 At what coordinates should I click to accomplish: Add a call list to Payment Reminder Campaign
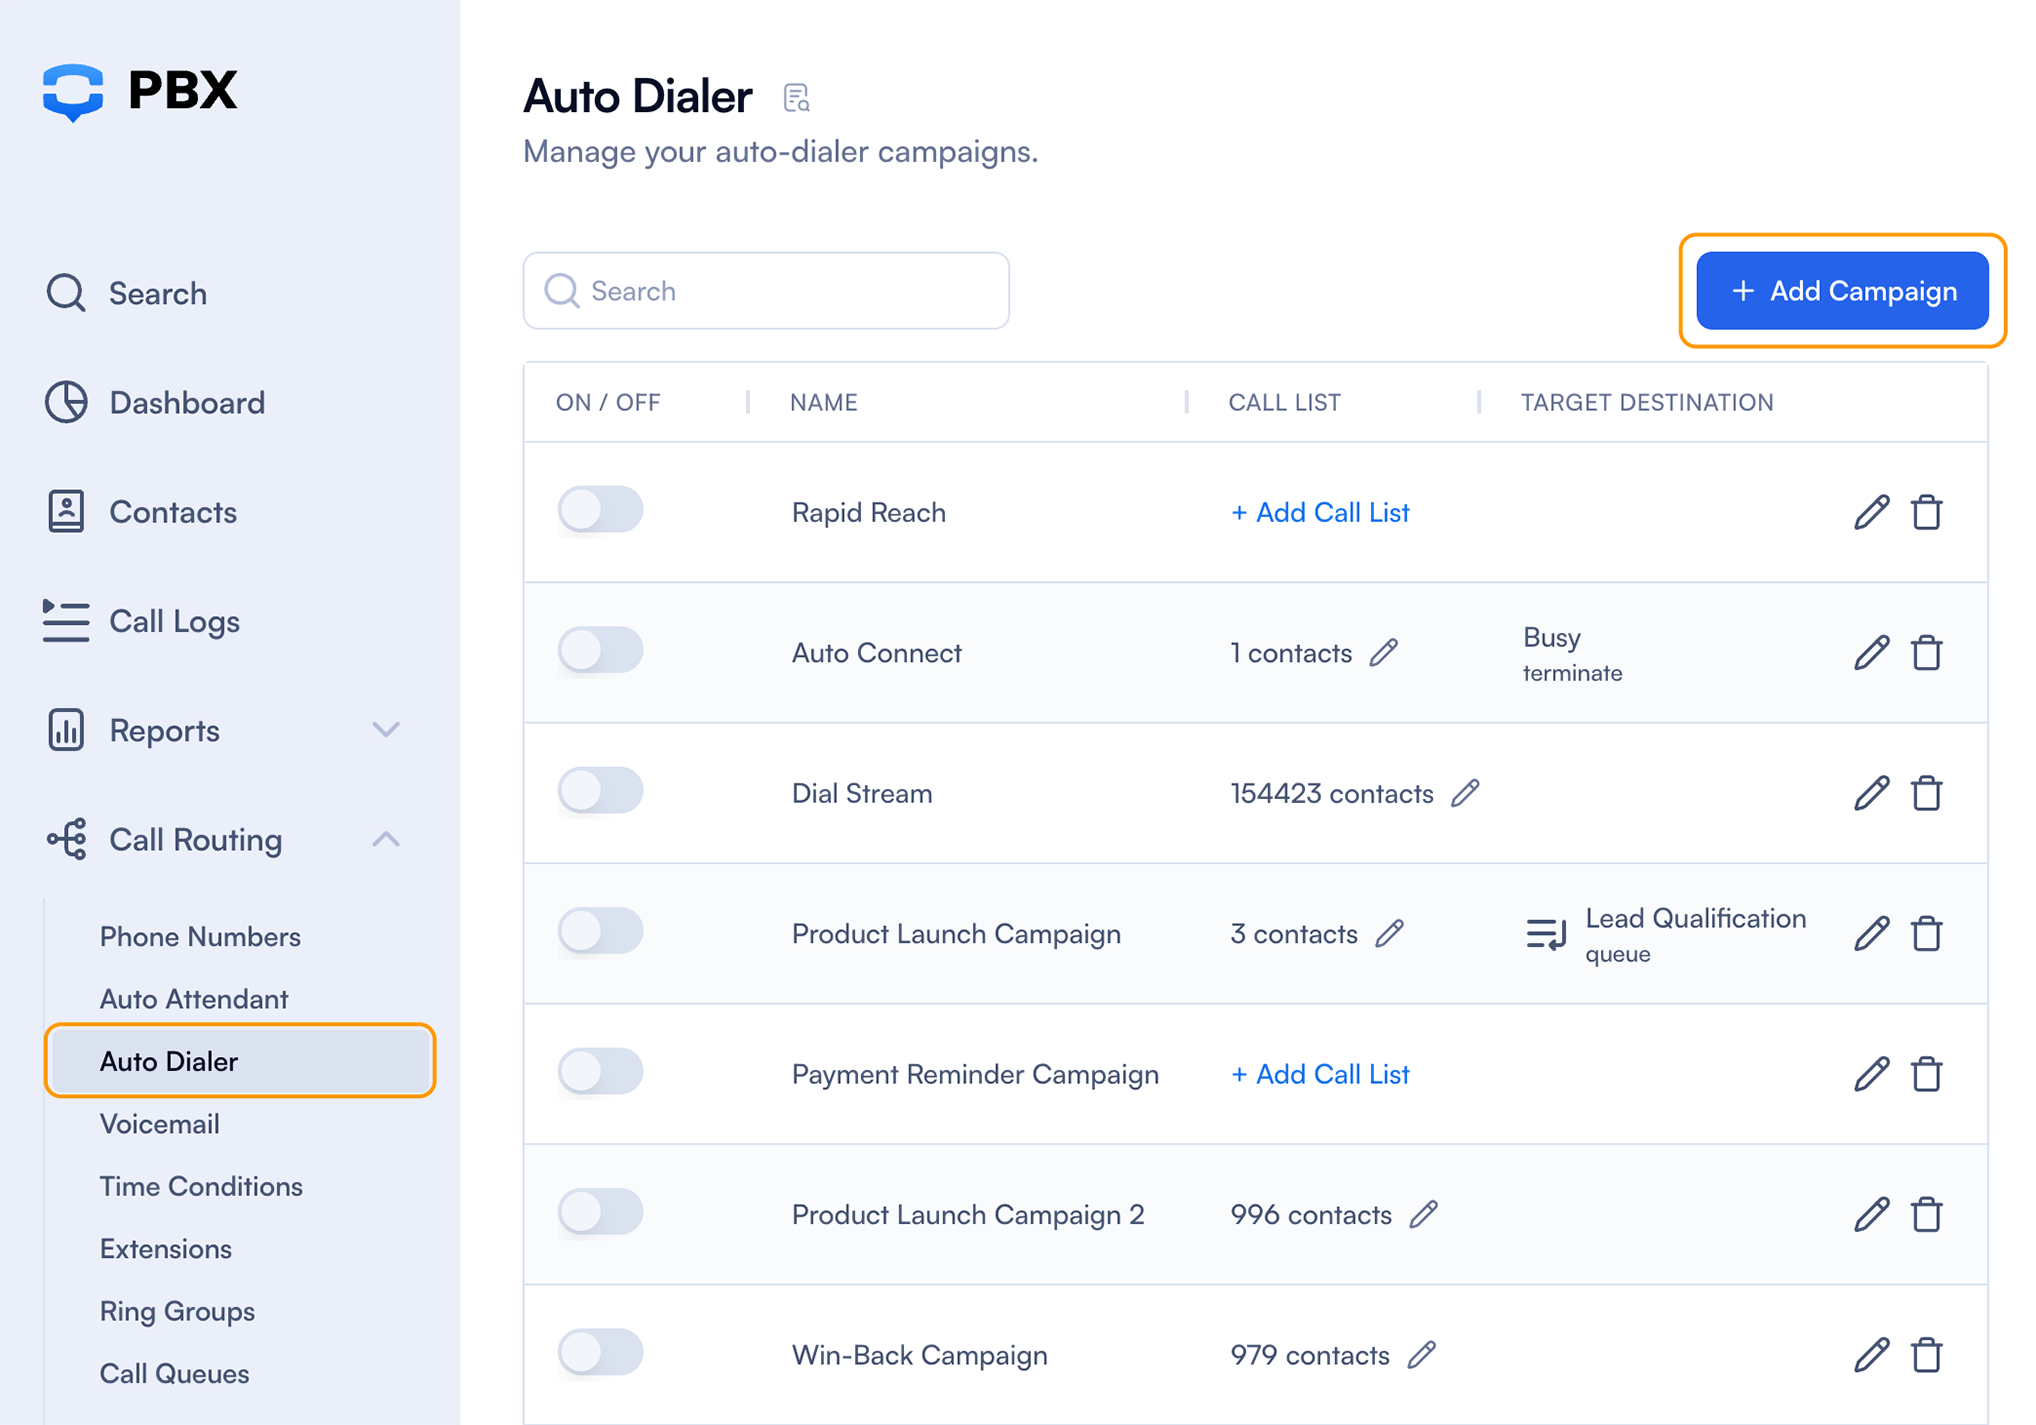point(1319,1074)
